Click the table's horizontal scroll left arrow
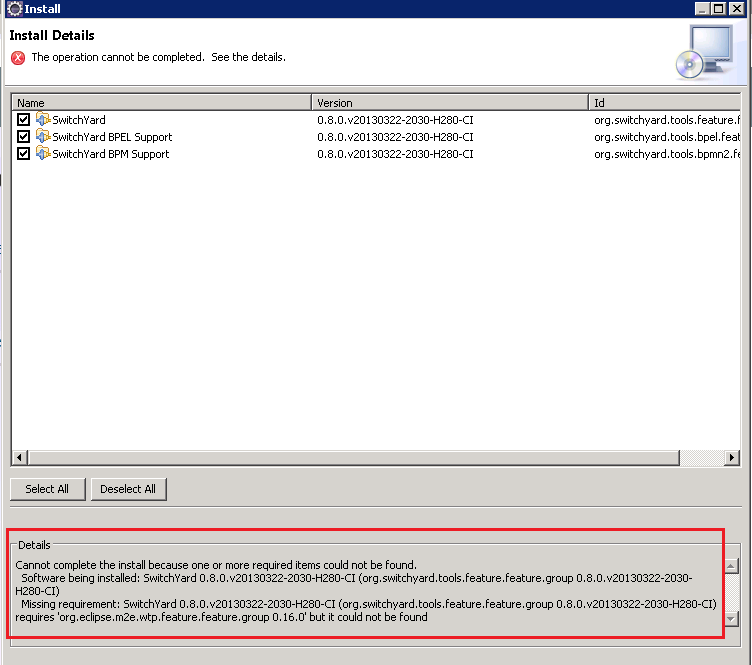752x665 pixels. (19, 457)
